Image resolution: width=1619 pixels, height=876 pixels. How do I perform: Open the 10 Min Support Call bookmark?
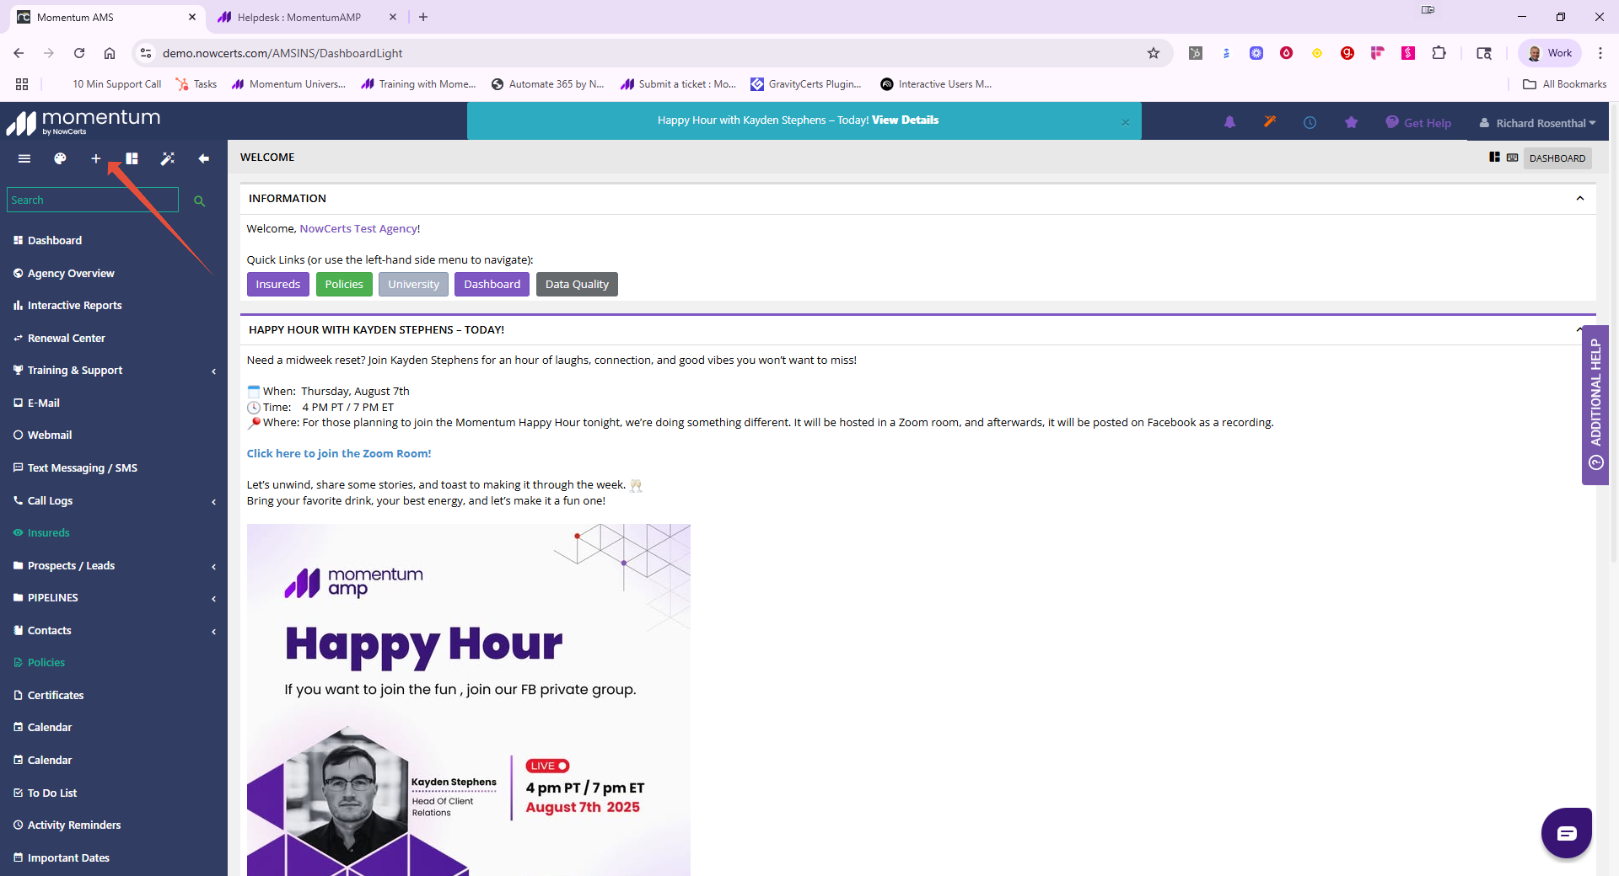[x=117, y=84]
